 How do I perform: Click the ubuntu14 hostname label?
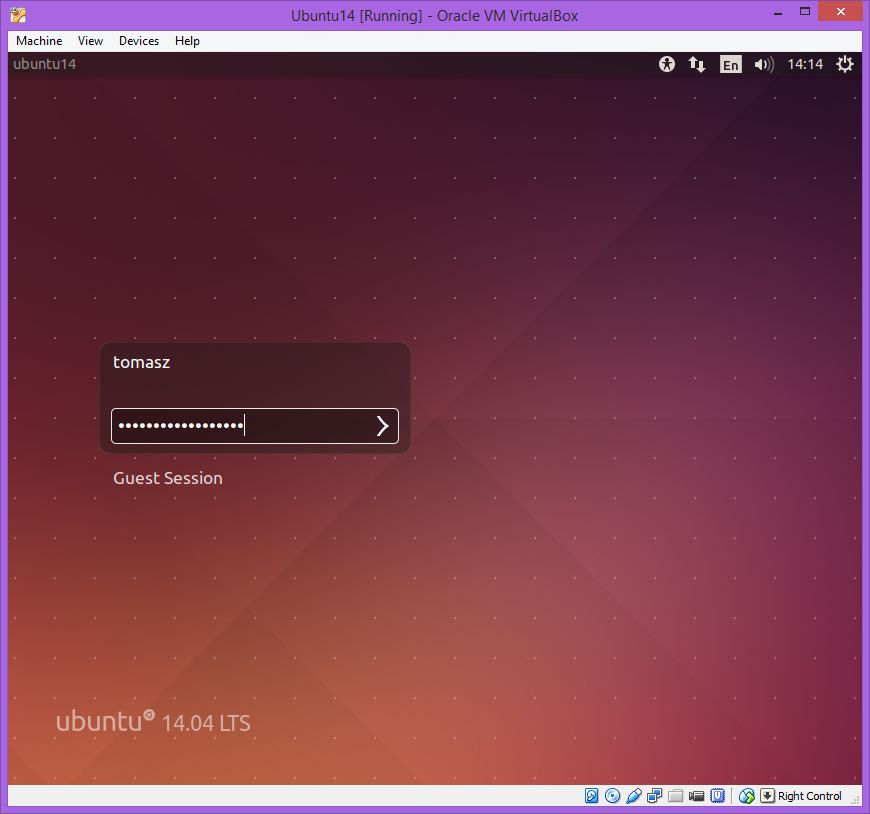pos(44,64)
